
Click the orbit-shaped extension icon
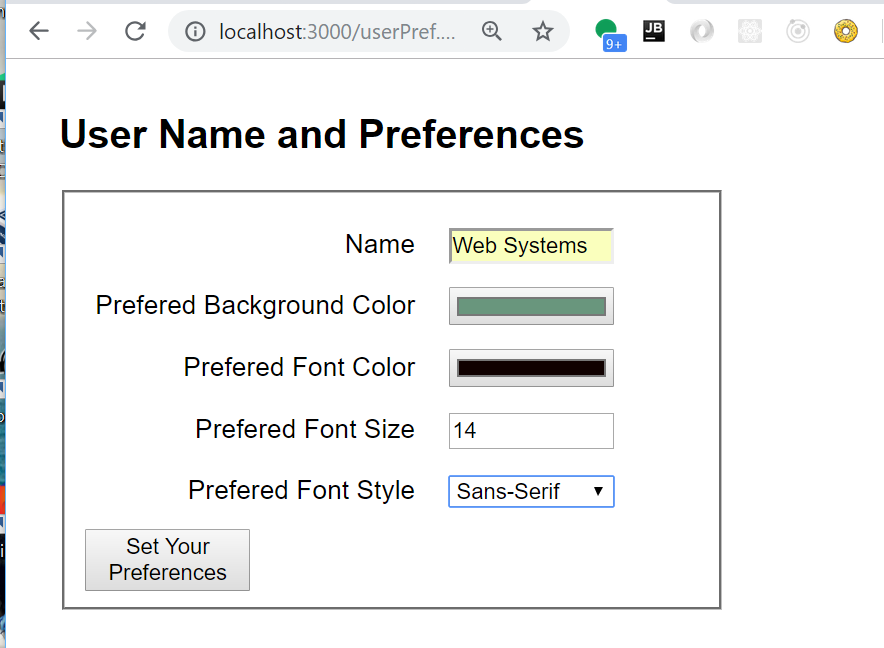pyautogui.click(x=797, y=31)
